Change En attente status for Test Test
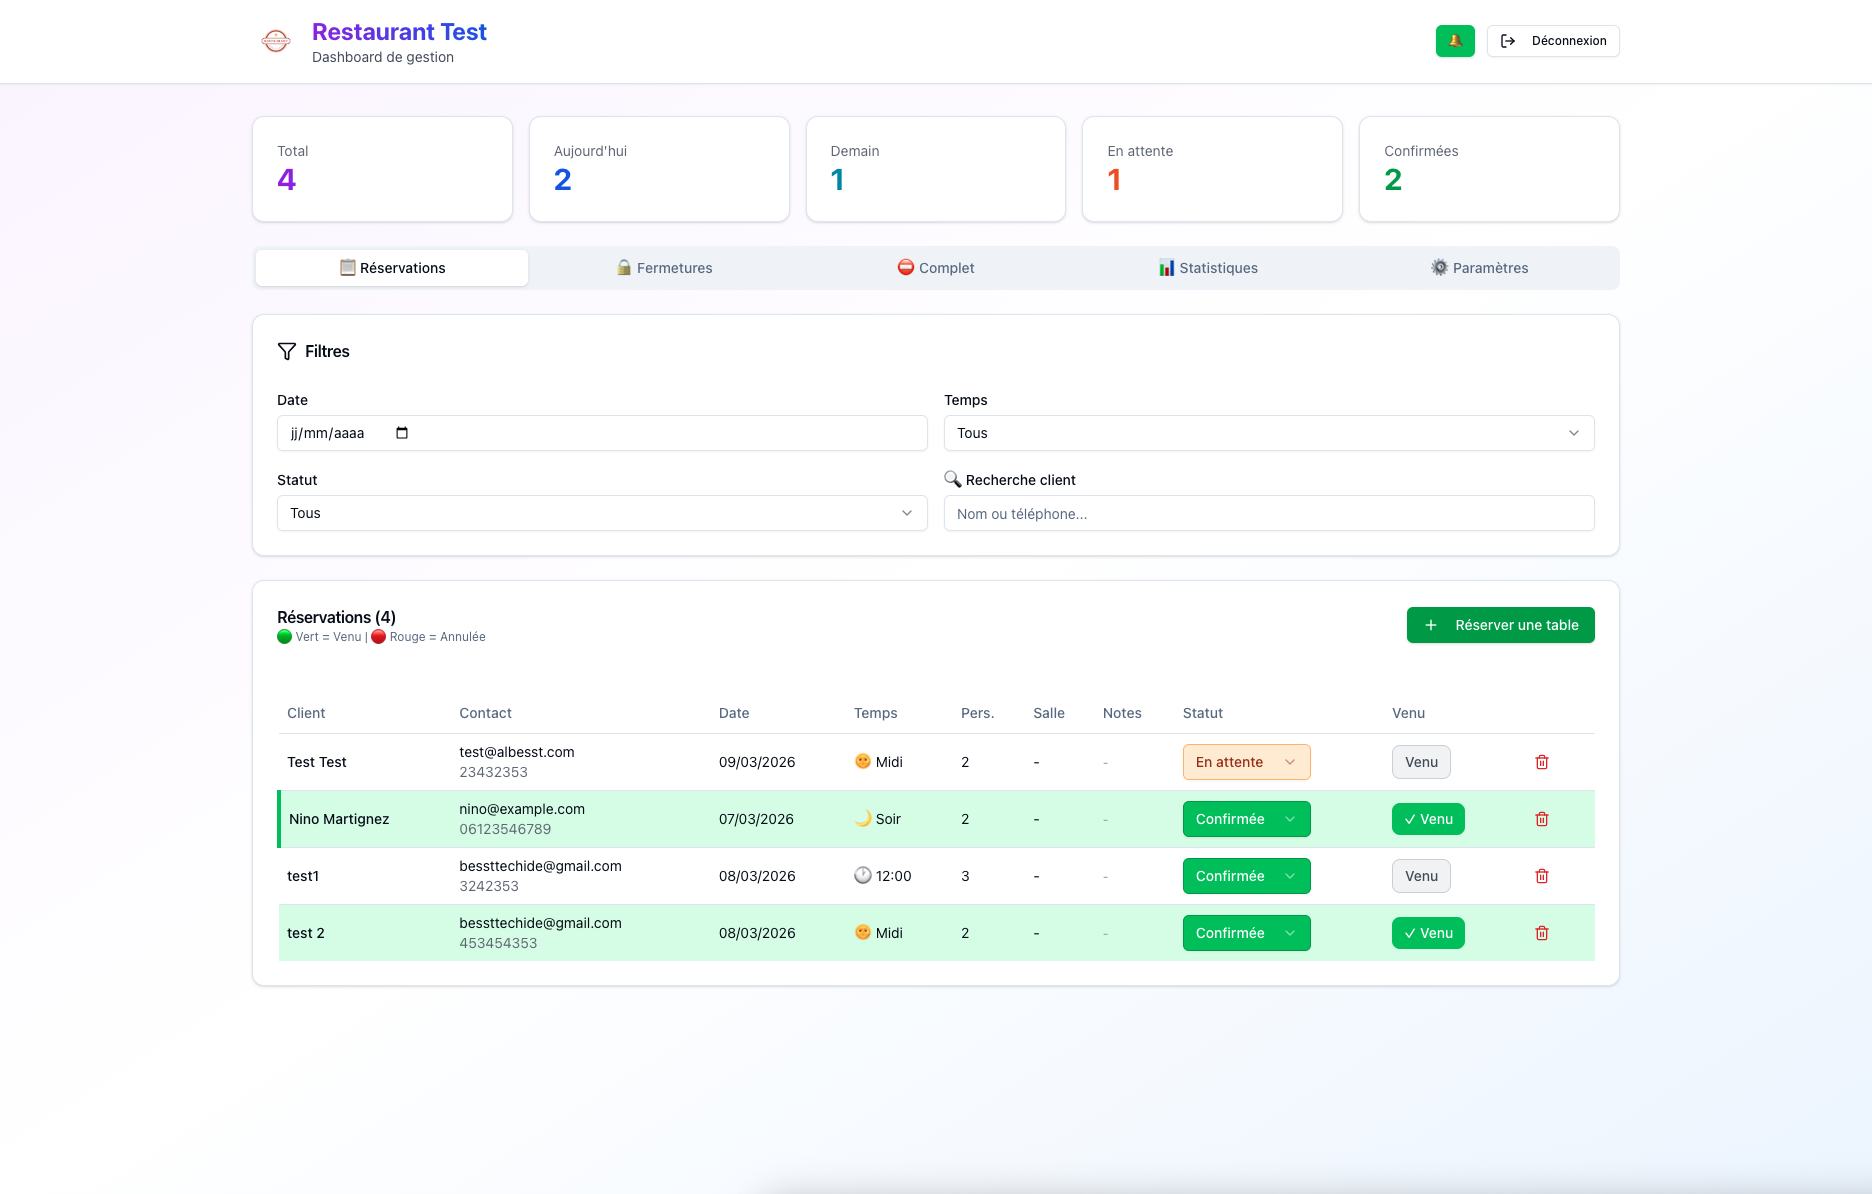1872x1194 pixels. pos(1245,762)
